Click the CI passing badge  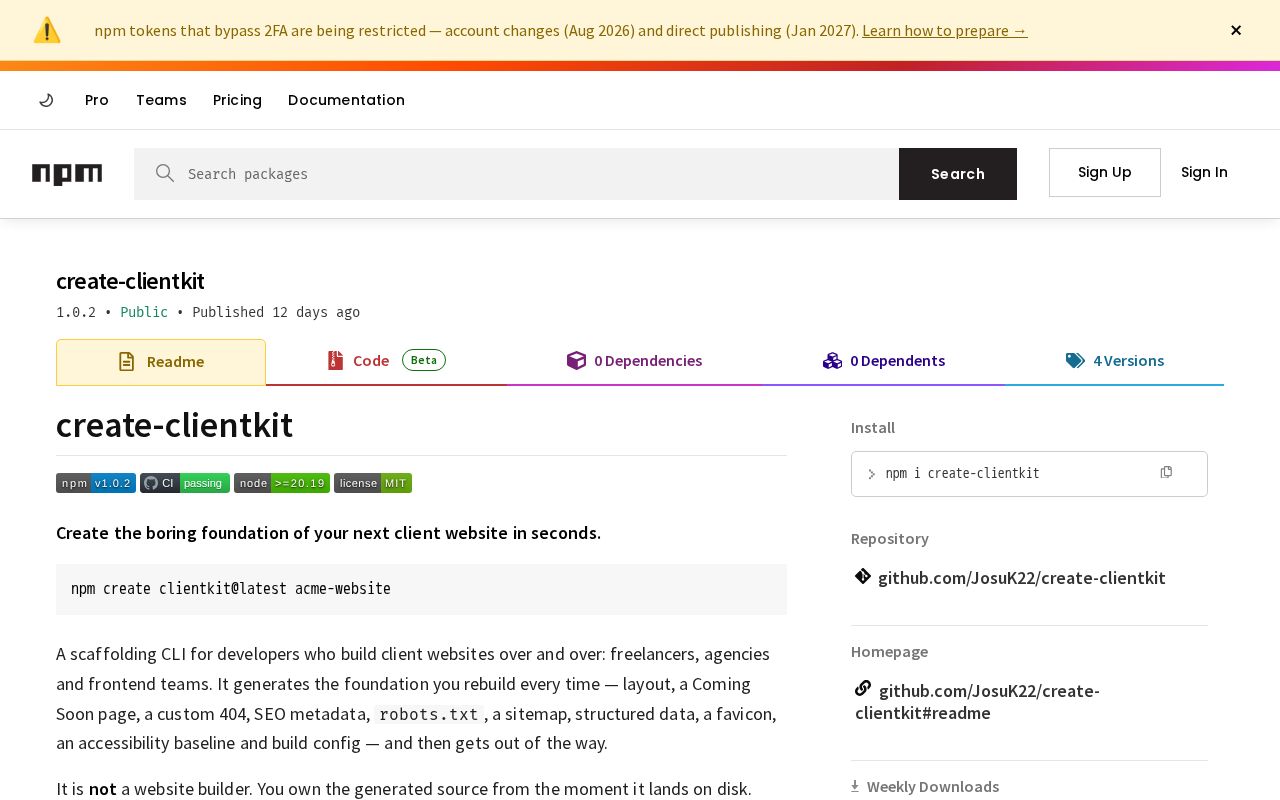[x=185, y=483]
